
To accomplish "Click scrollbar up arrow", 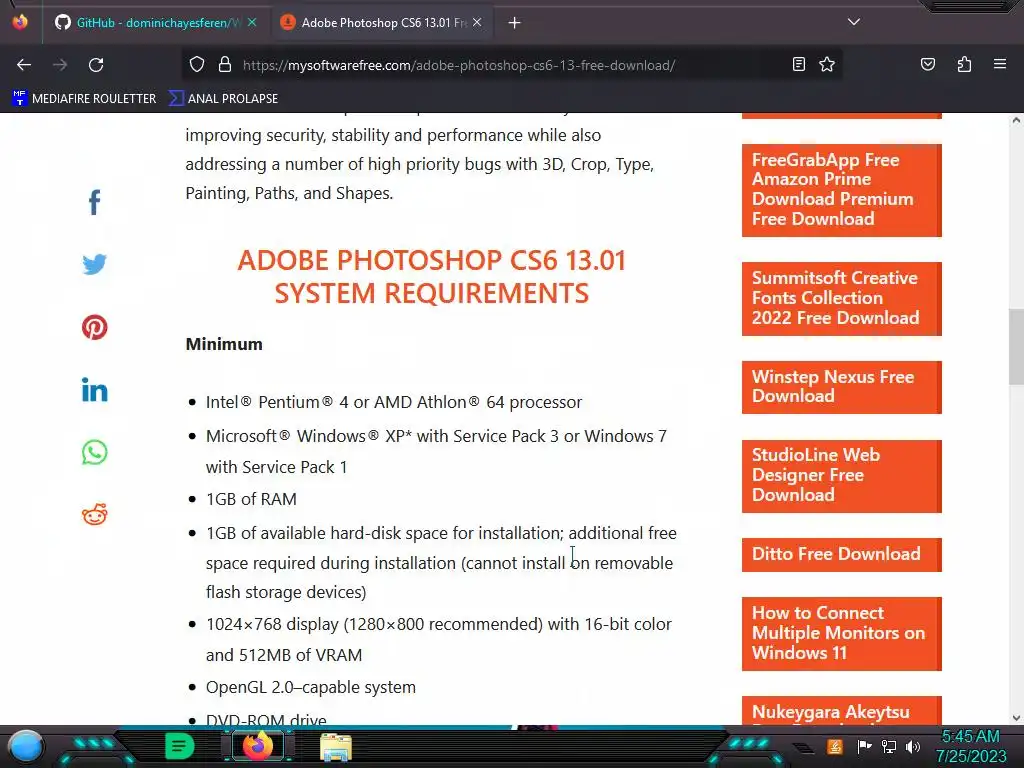I will click(x=1016, y=120).
